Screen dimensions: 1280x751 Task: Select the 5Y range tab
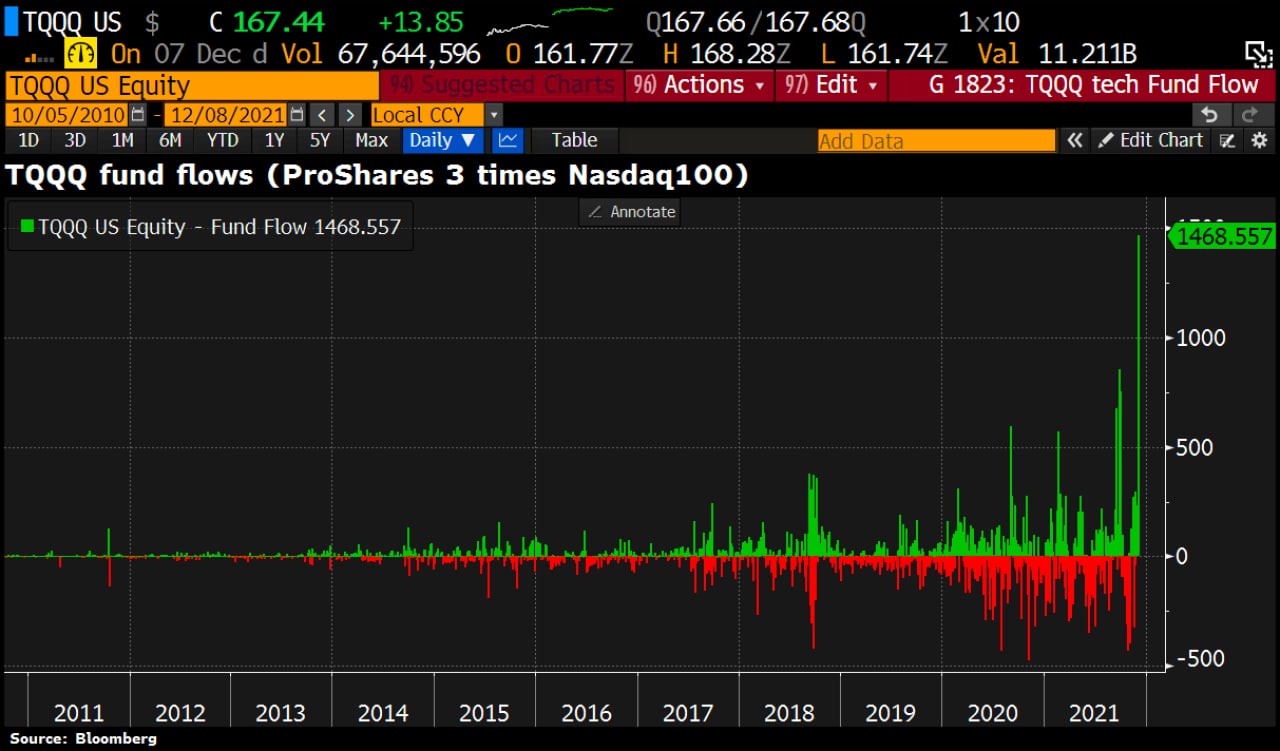pos(319,140)
